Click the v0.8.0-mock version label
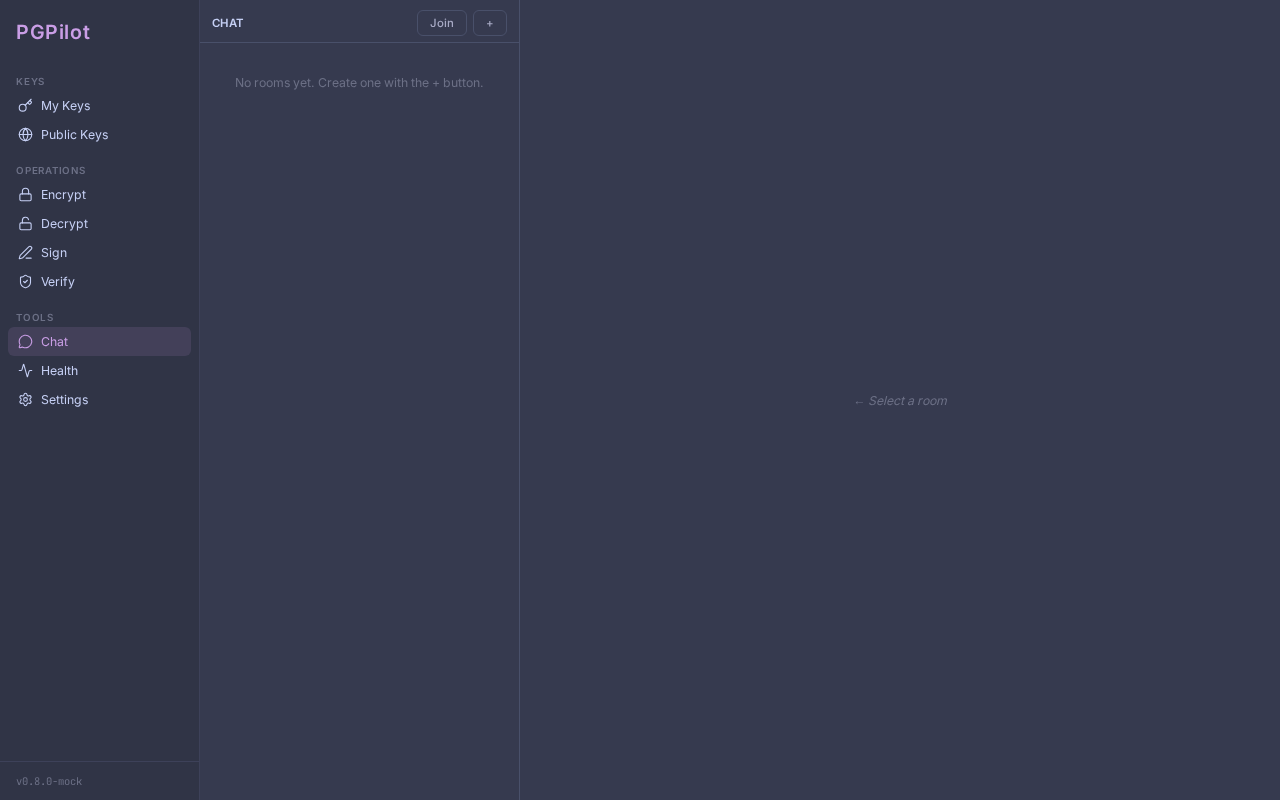 49,782
